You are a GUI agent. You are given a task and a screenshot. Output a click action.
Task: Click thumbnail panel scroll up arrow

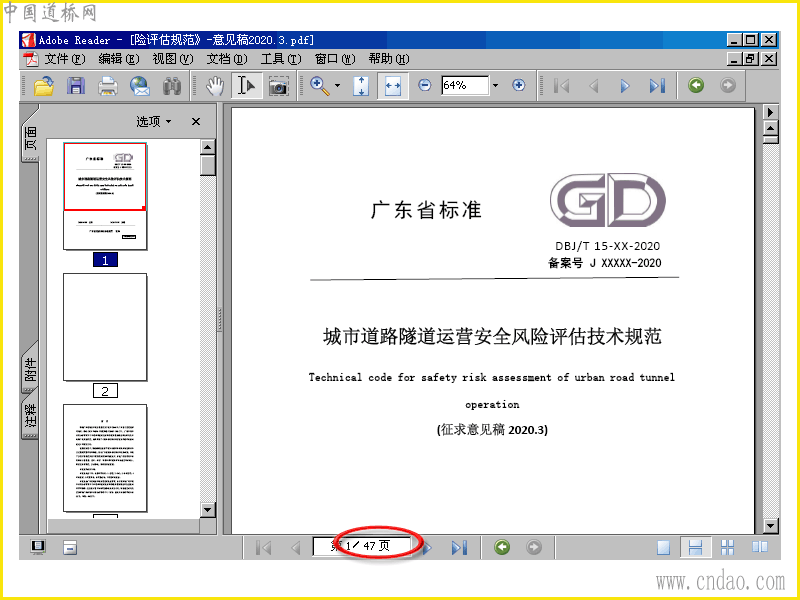click(207, 147)
